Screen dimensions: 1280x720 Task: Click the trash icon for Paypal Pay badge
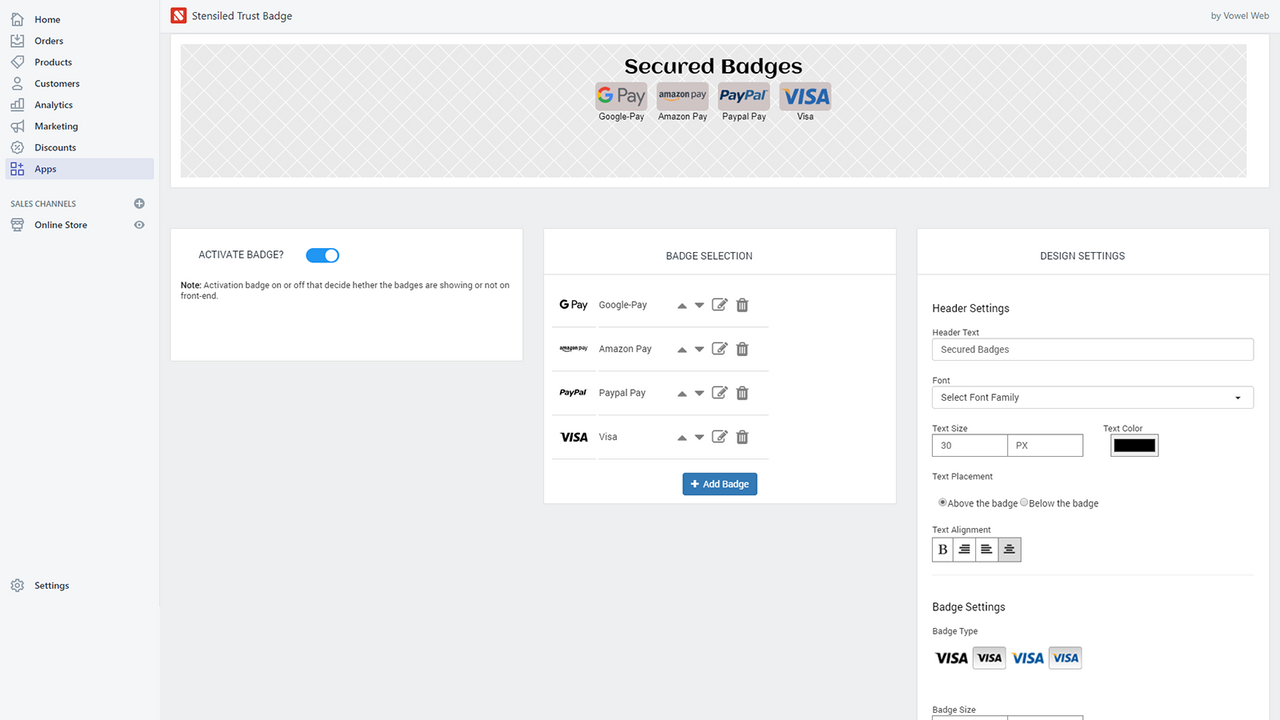[x=742, y=392]
